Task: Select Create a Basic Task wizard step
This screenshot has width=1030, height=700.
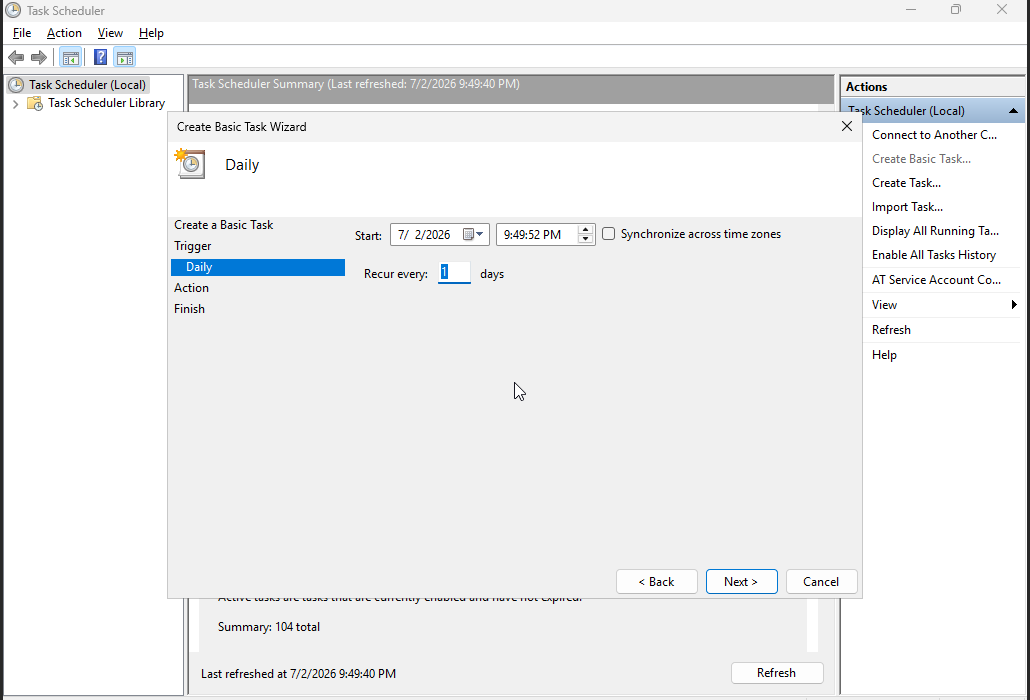Action: pos(223,225)
